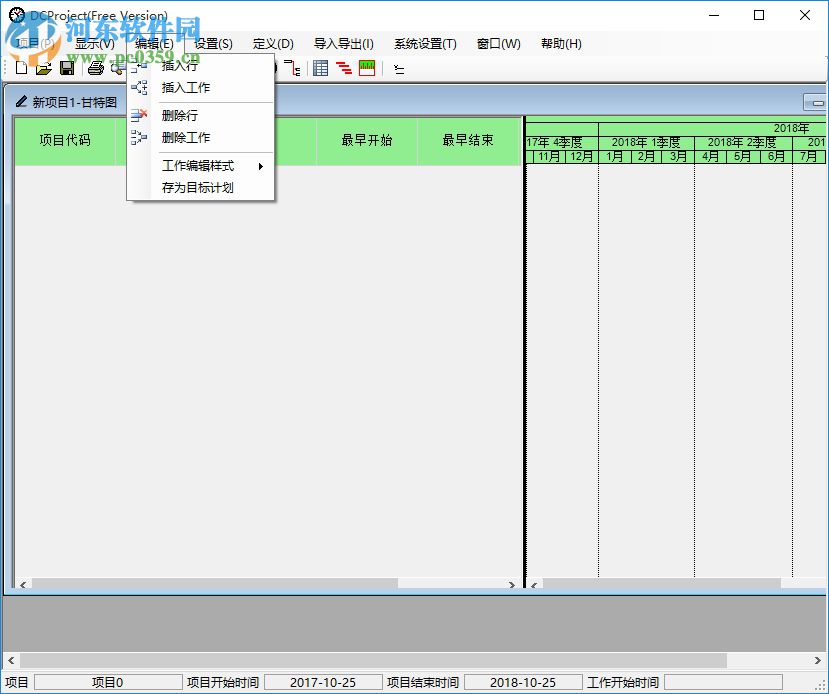Click the project start date 2017-10-25 field
This screenshot has width=829, height=694.
tap(322, 682)
